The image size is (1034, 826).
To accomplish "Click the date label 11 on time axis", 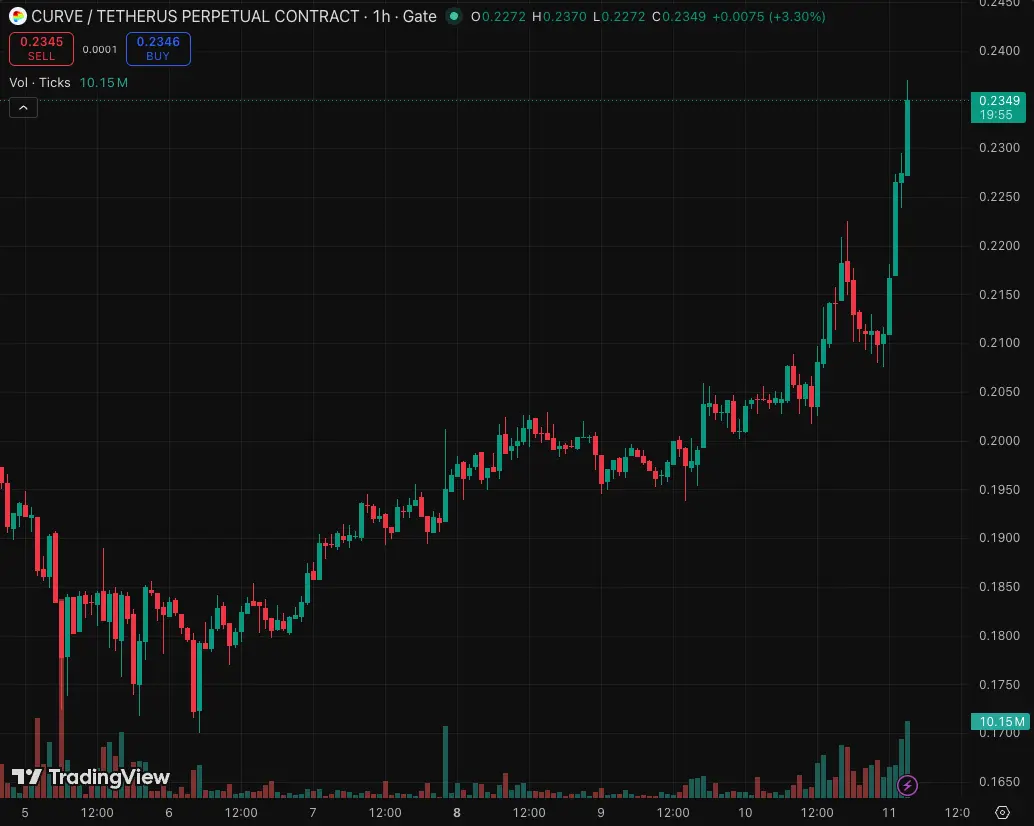I will pyautogui.click(x=889, y=812).
